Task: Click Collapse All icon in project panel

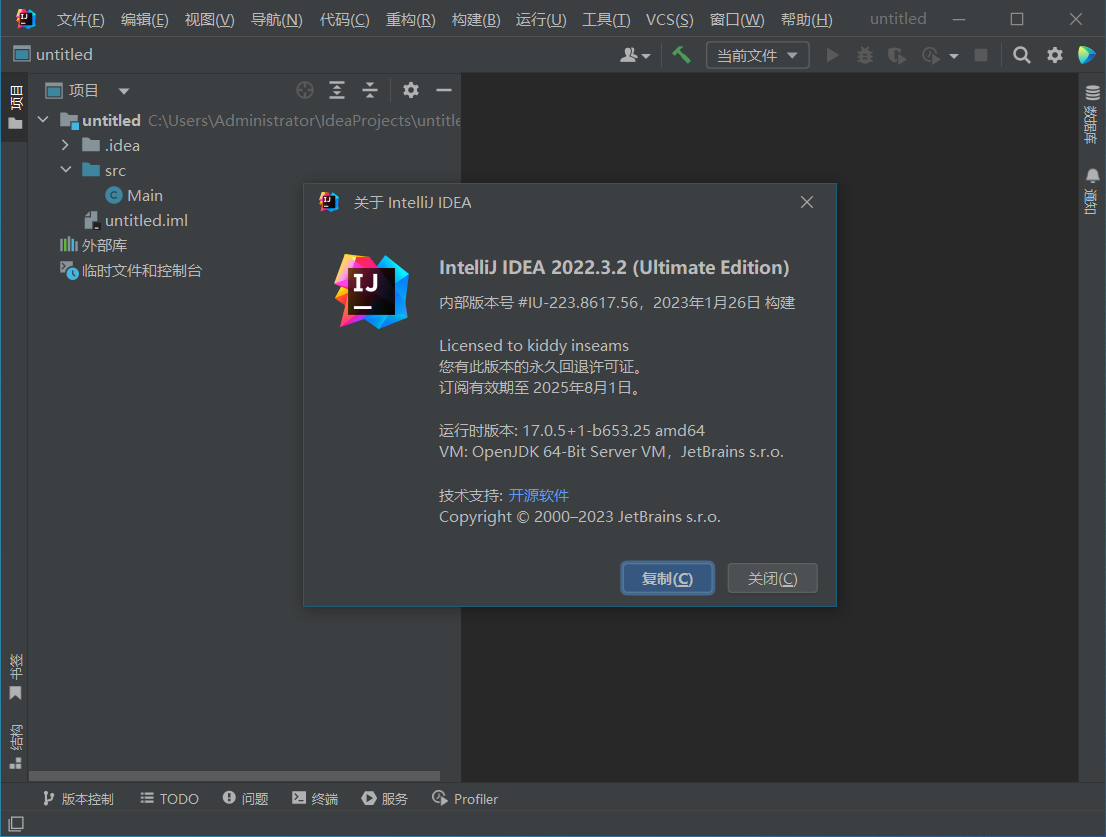Action: point(370,90)
